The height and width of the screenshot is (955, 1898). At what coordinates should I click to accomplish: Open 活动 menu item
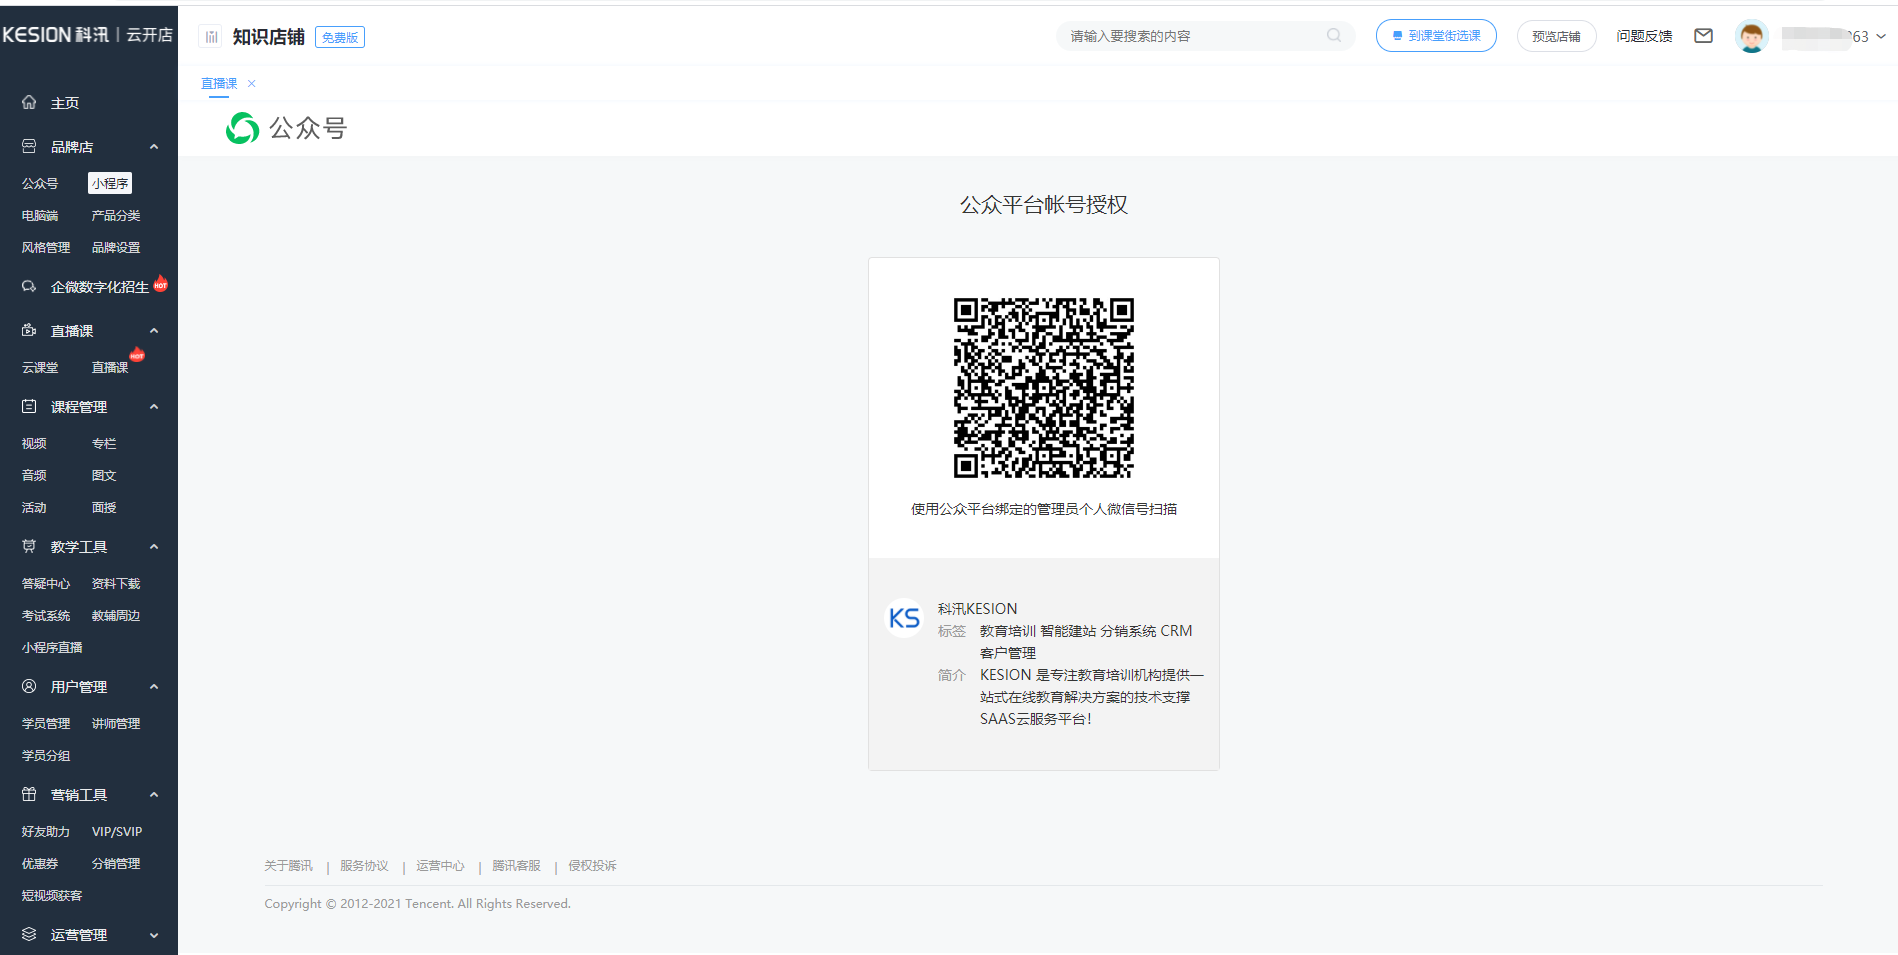[34, 507]
